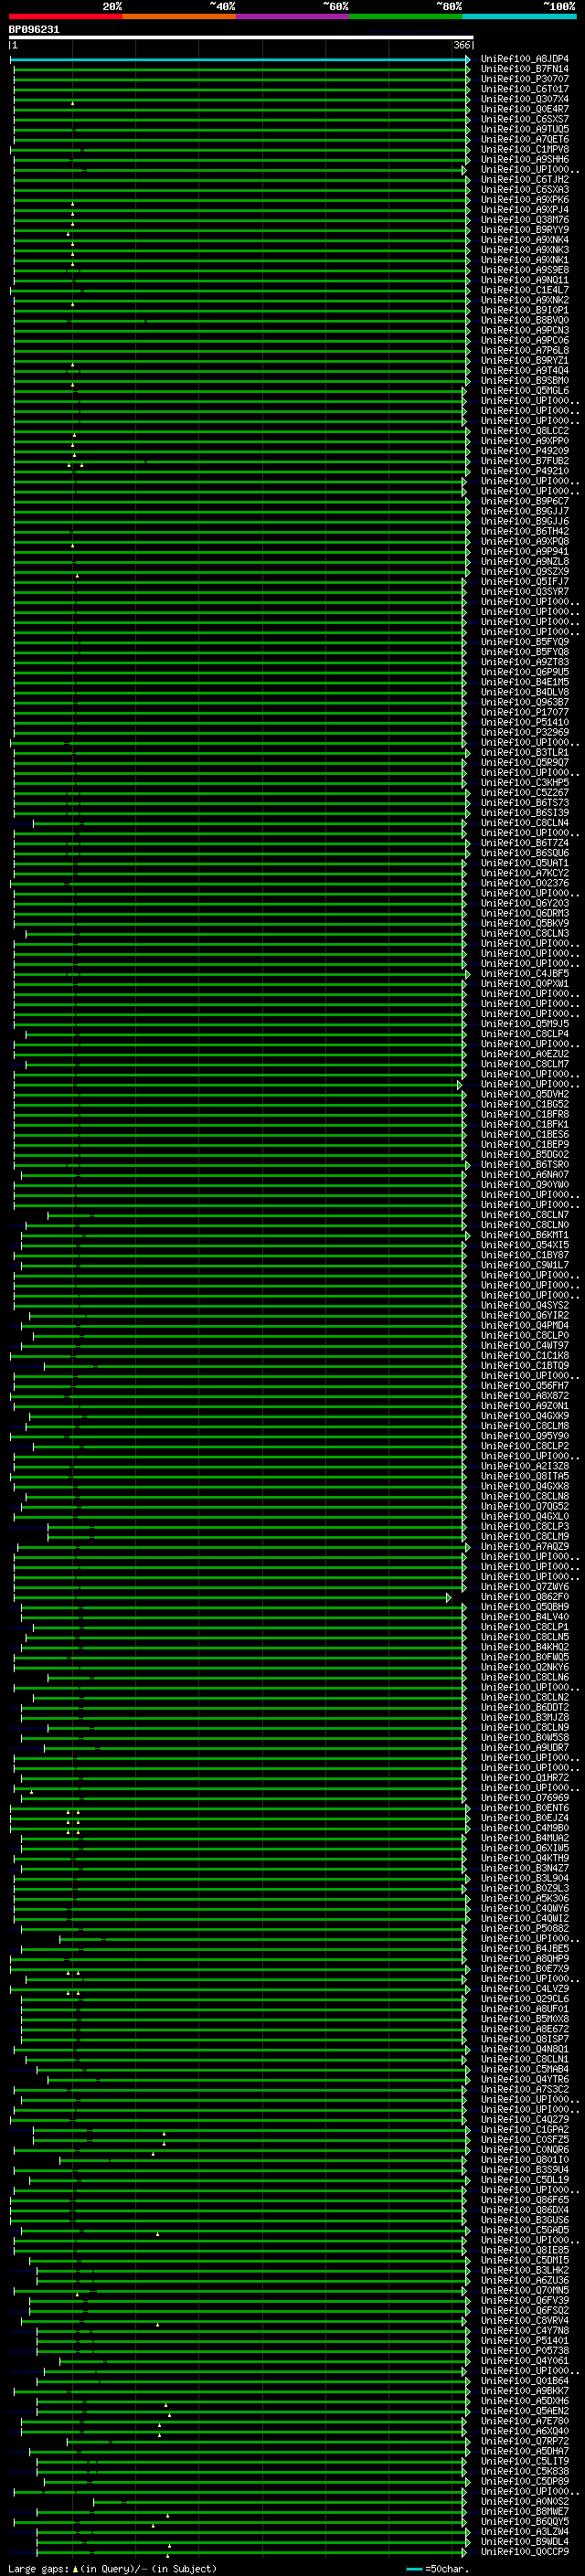Open hit UniRef100_C6T017
Screen dimensions: 585x2576
click(x=524, y=89)
